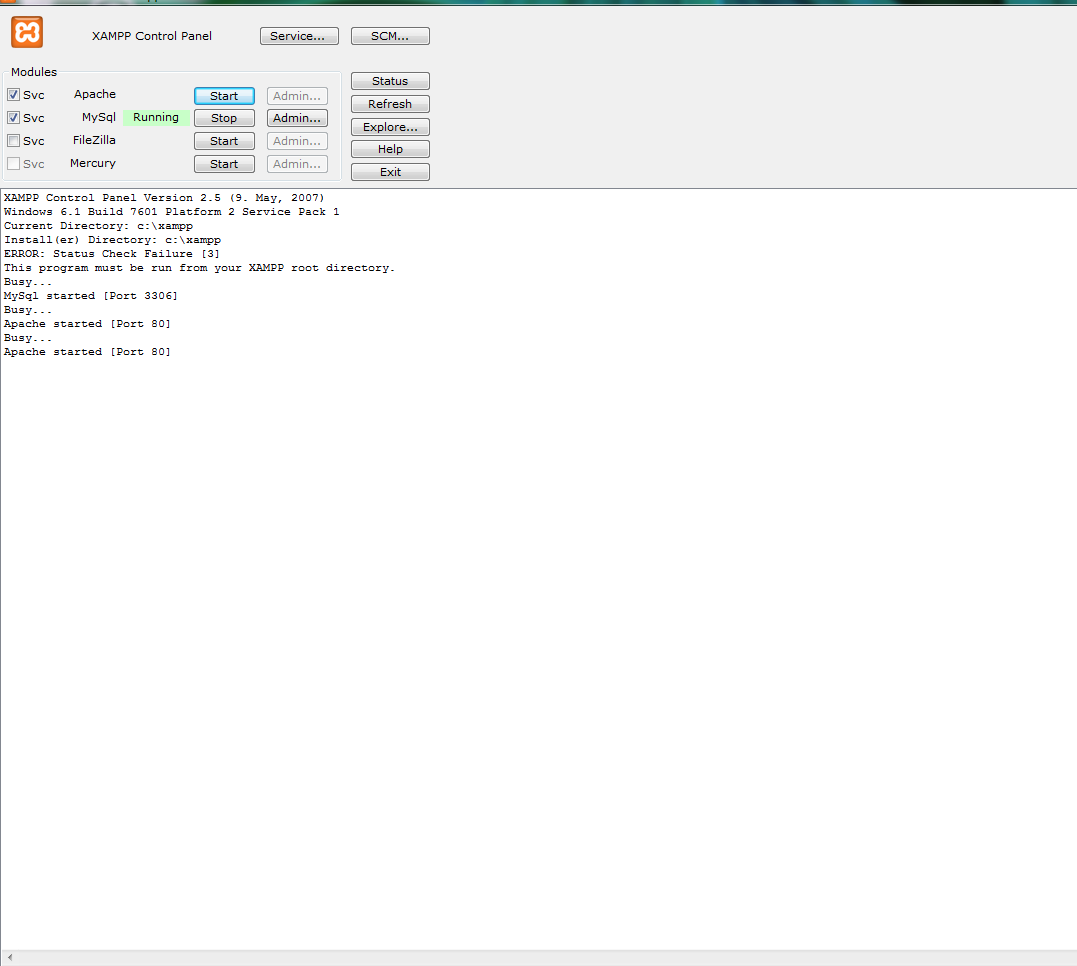Open the Help button

tap(390, 149)
